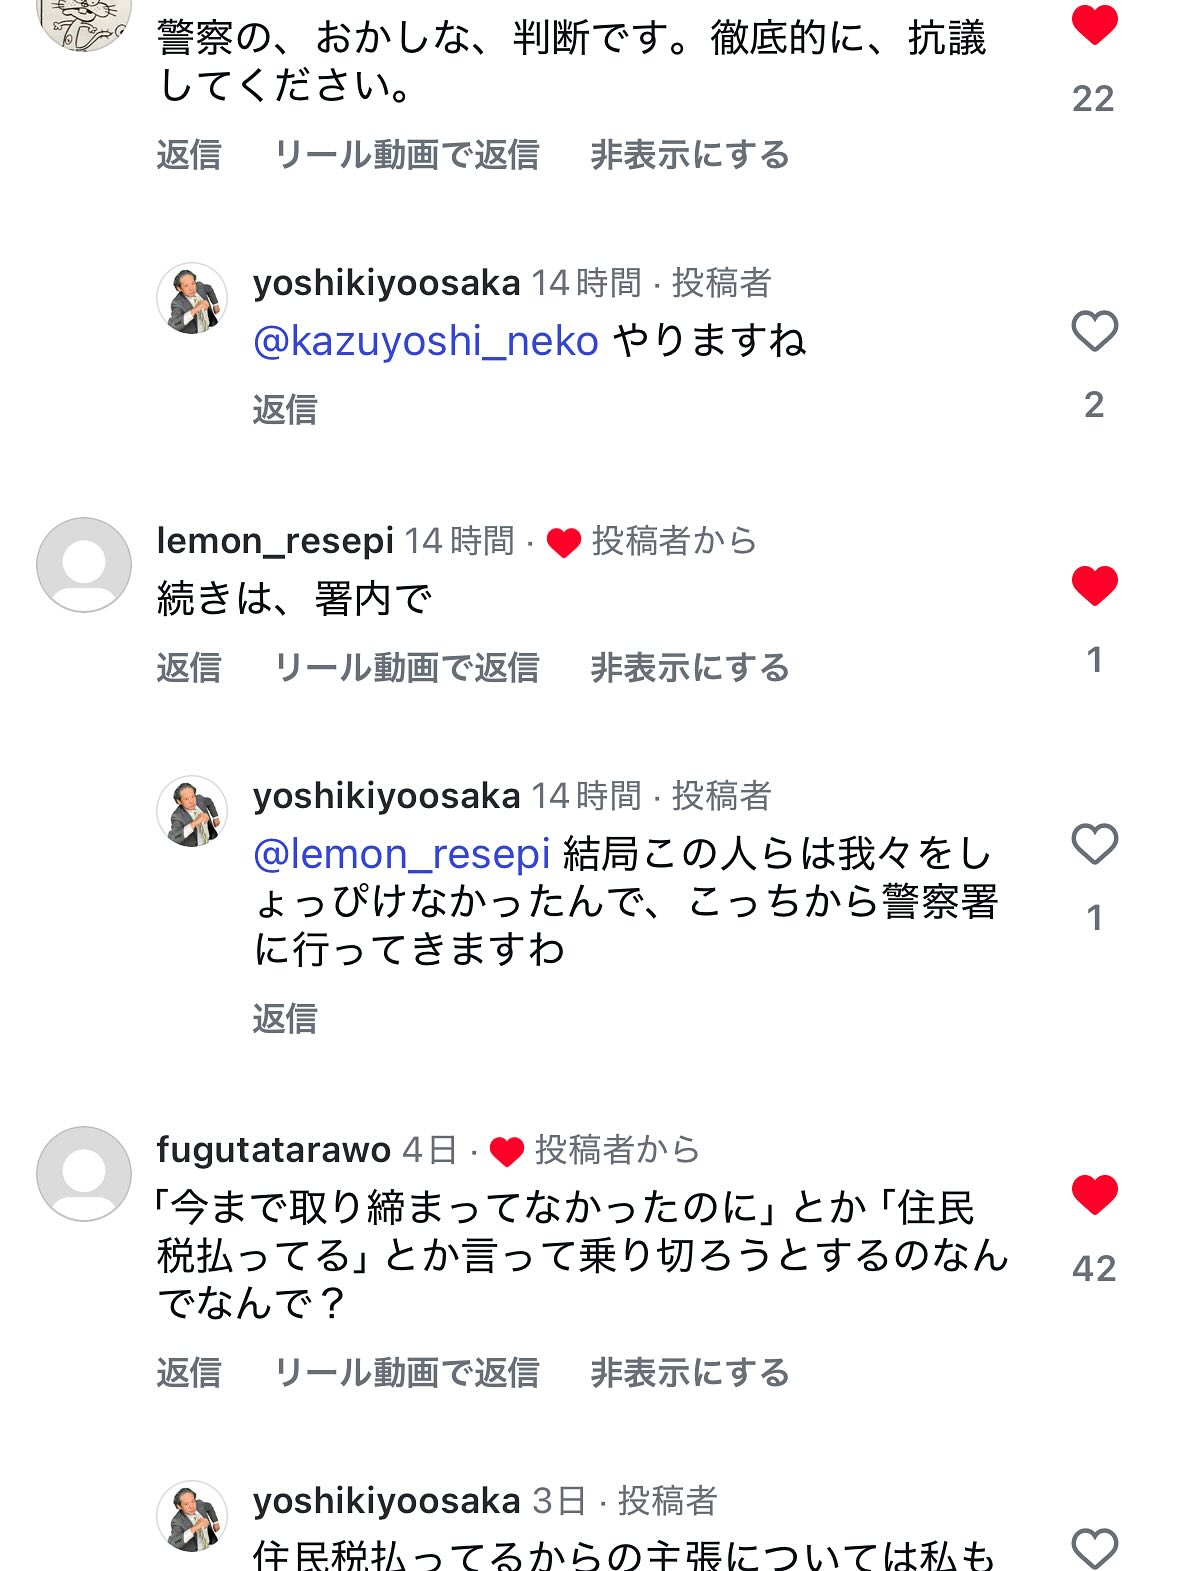
Task: Tap yoshikiyoosaka's avatar beside the @lemon_resepi reply
Action: 192,812
